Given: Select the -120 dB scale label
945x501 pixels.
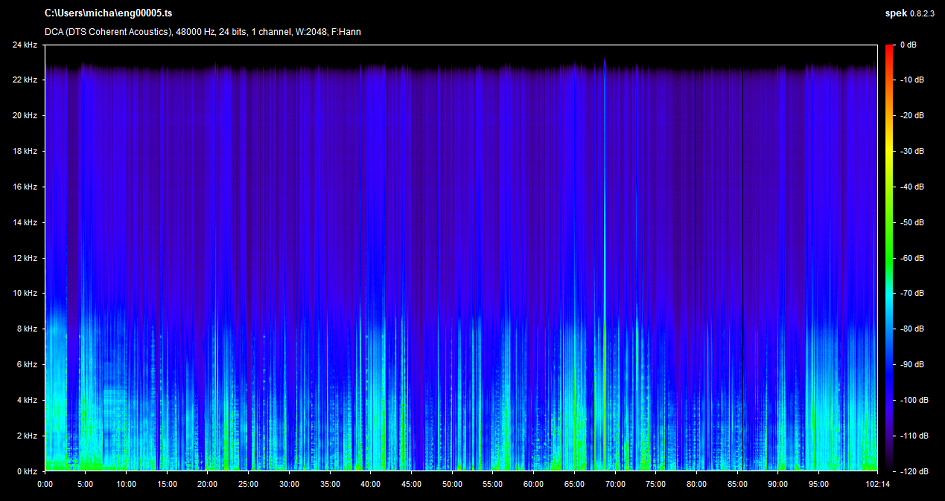Looking at the screenshot, I should [911, 470].
